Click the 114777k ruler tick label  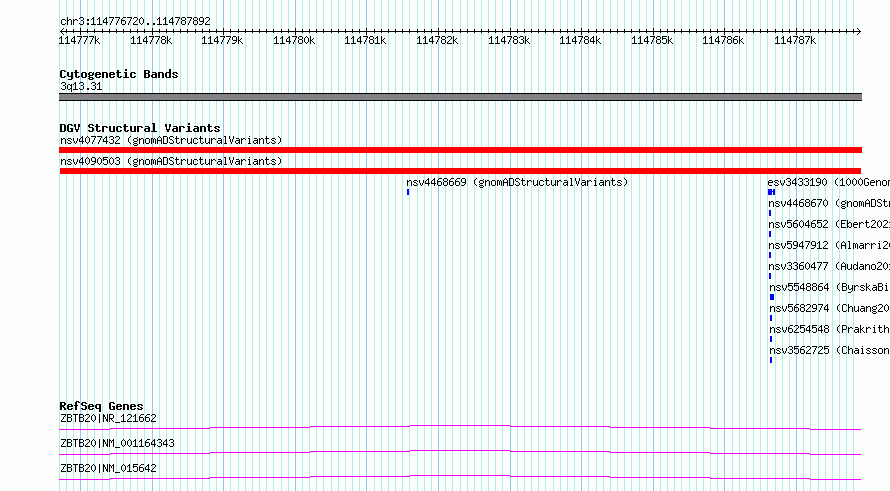(x=79, y=40)
